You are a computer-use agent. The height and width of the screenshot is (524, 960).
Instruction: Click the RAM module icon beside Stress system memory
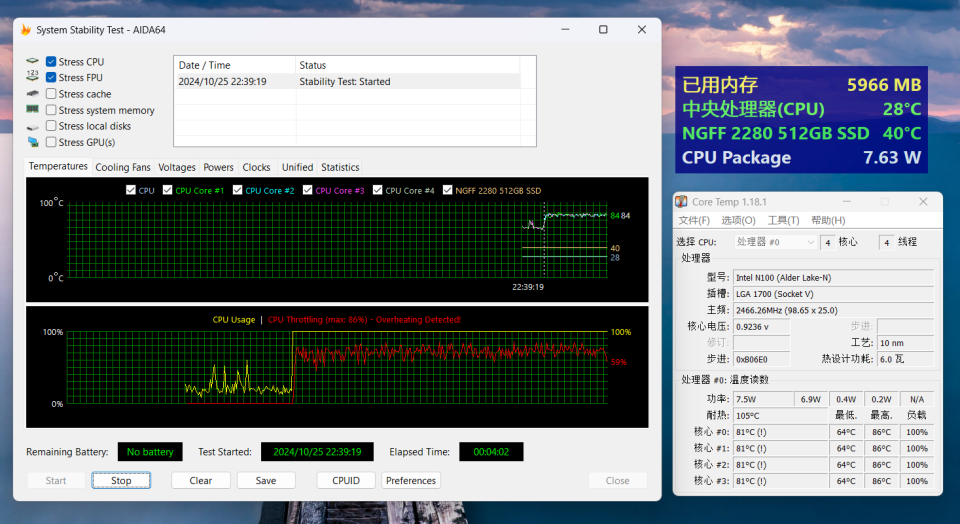pos(32,109)
